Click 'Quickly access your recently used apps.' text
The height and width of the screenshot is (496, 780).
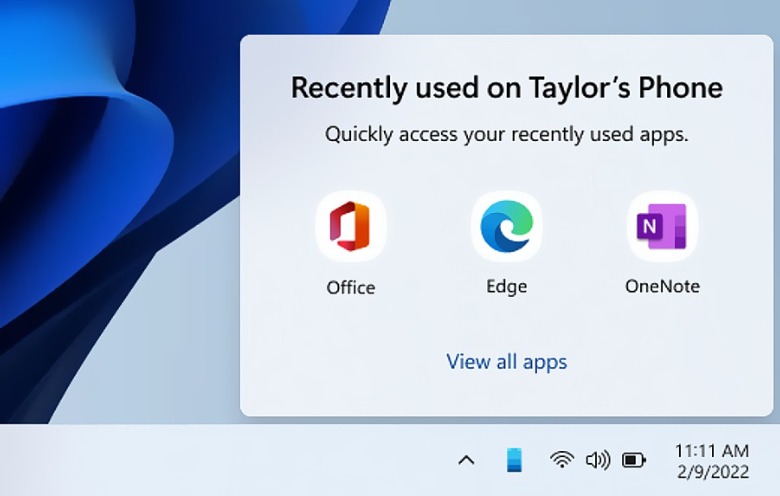tap(506, 134)
